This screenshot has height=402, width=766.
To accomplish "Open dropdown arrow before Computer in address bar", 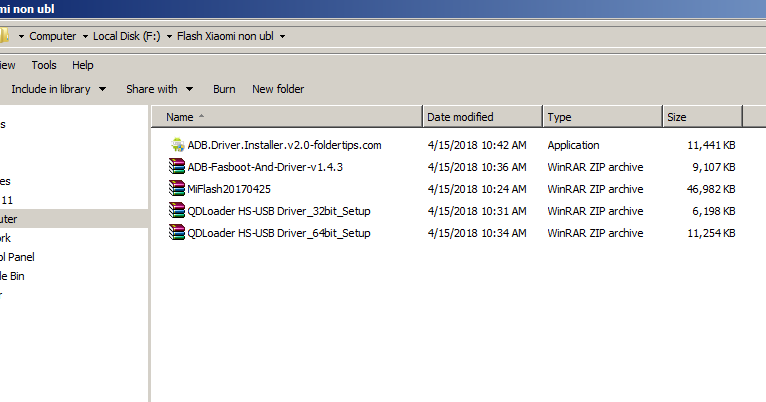I will click(x=21, y=37).
